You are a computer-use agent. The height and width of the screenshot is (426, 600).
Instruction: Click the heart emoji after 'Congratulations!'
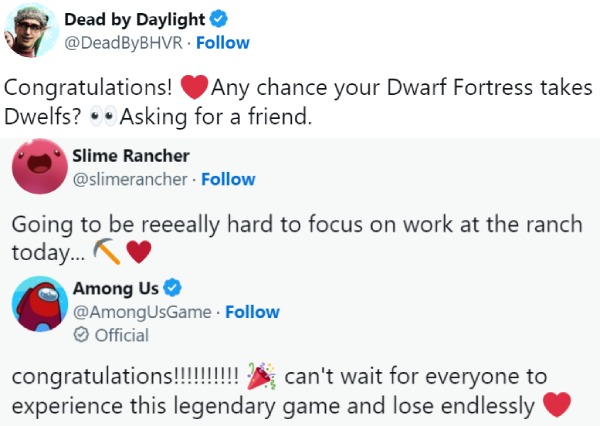(194, 87)
